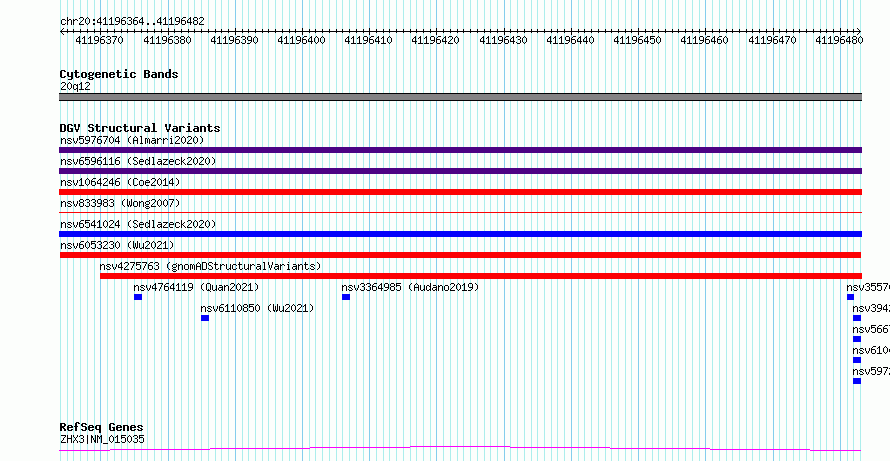Select the blue square below the nsv394 label

pyautogui.click(x=857, y=318)
